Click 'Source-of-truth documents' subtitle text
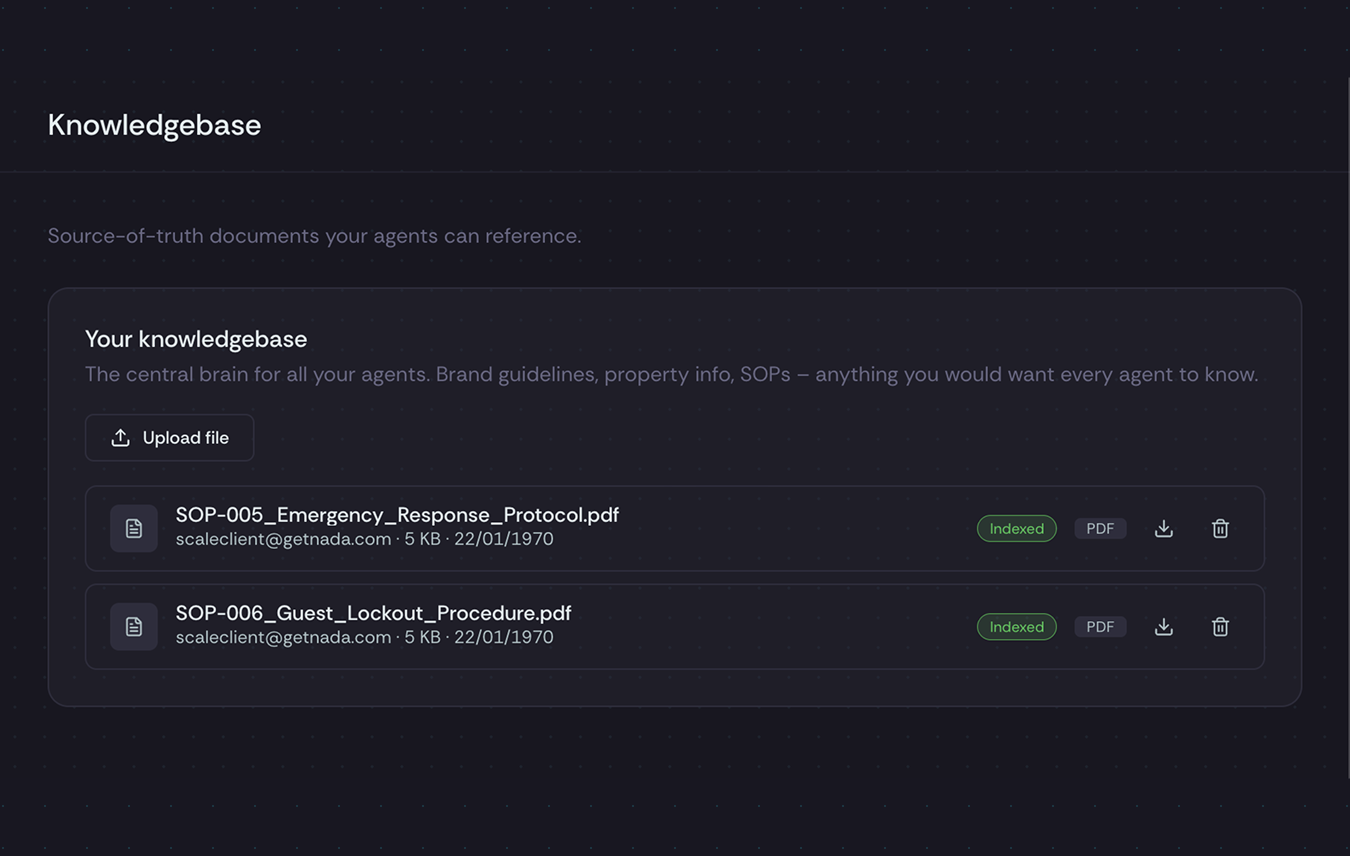1350x856 pixels. click(314, 236)
